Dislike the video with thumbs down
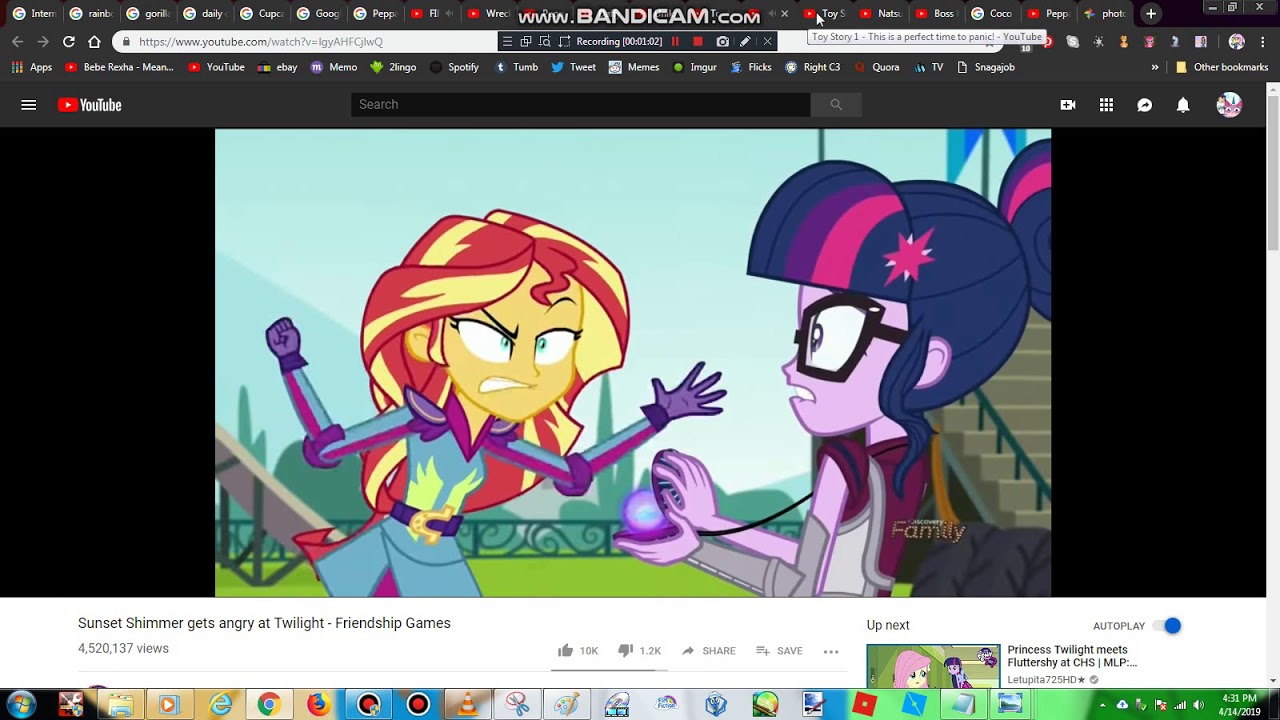Viewport: 1280px width, 720px height. tap(626, 651)
